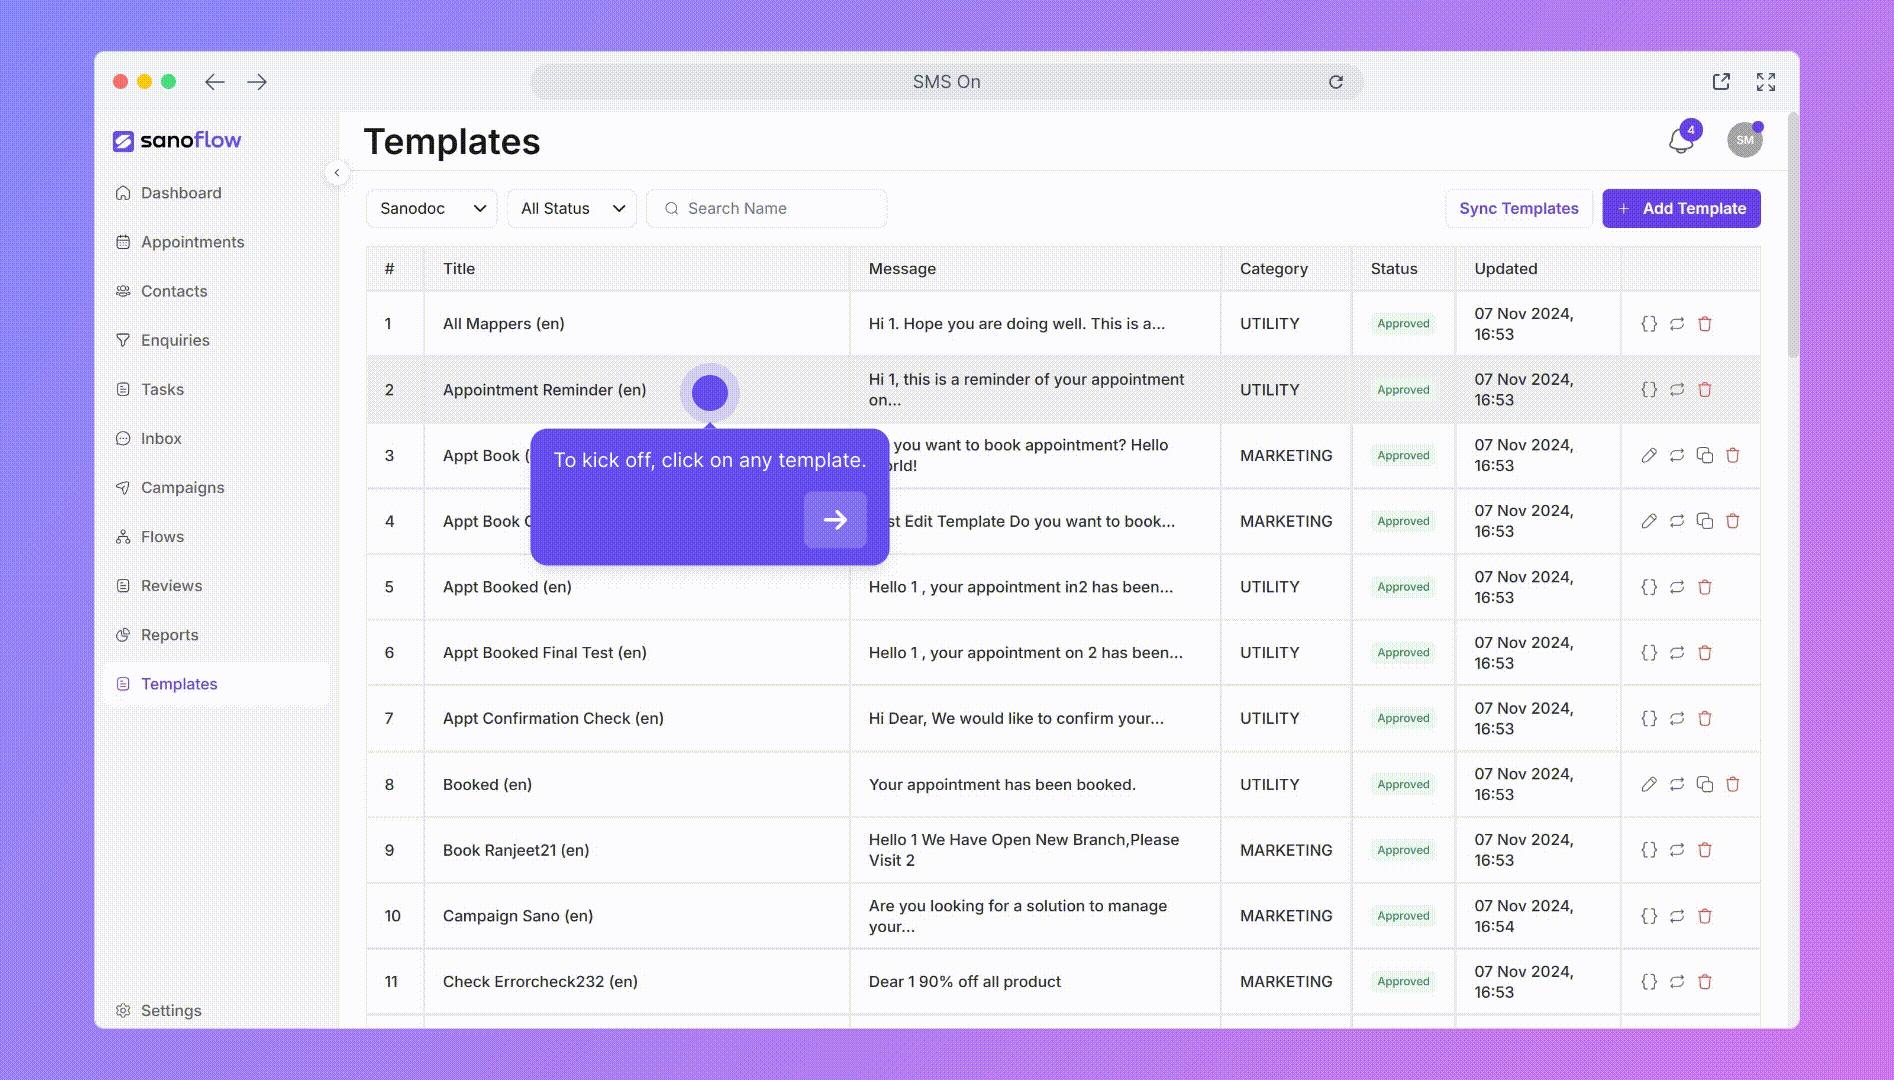1894x1080 pixels.
Task: Click the Add Template button
Action: tap(1681, 209)
